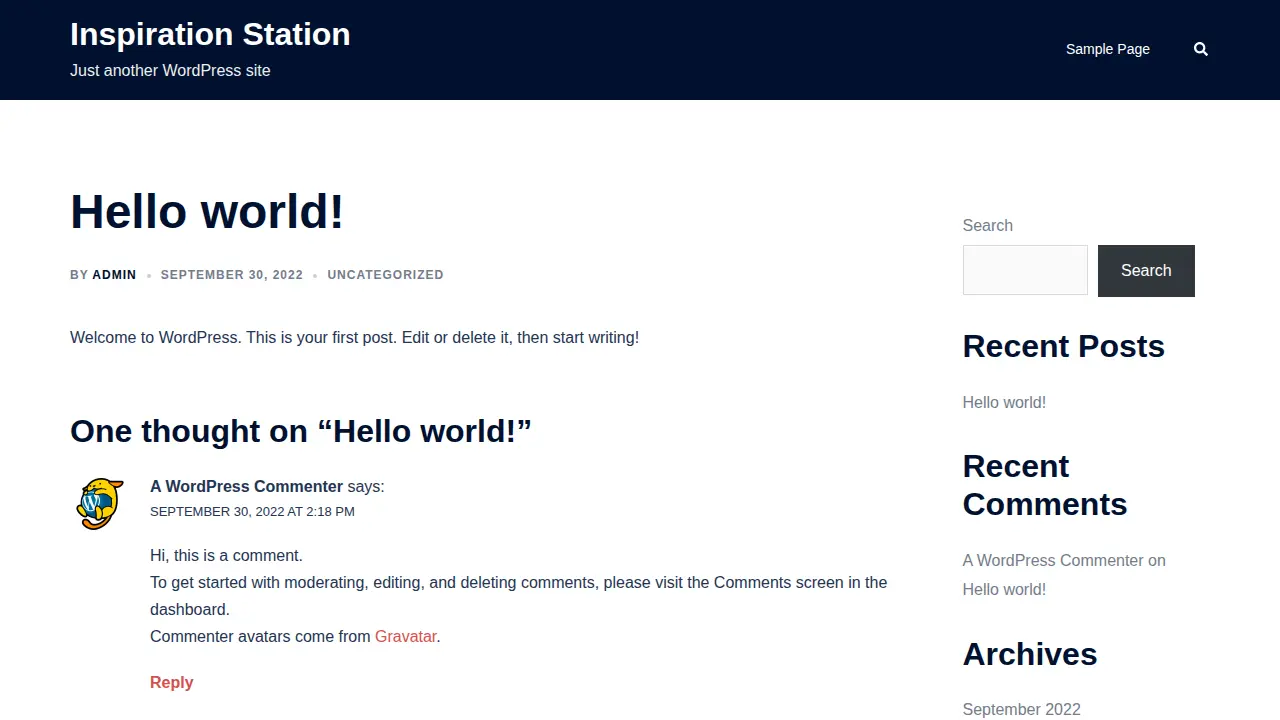Reply to the WordPress Commenter's comment
Image resolution: width=1280 pixels, height=720 pixels.
pos(171,682)
